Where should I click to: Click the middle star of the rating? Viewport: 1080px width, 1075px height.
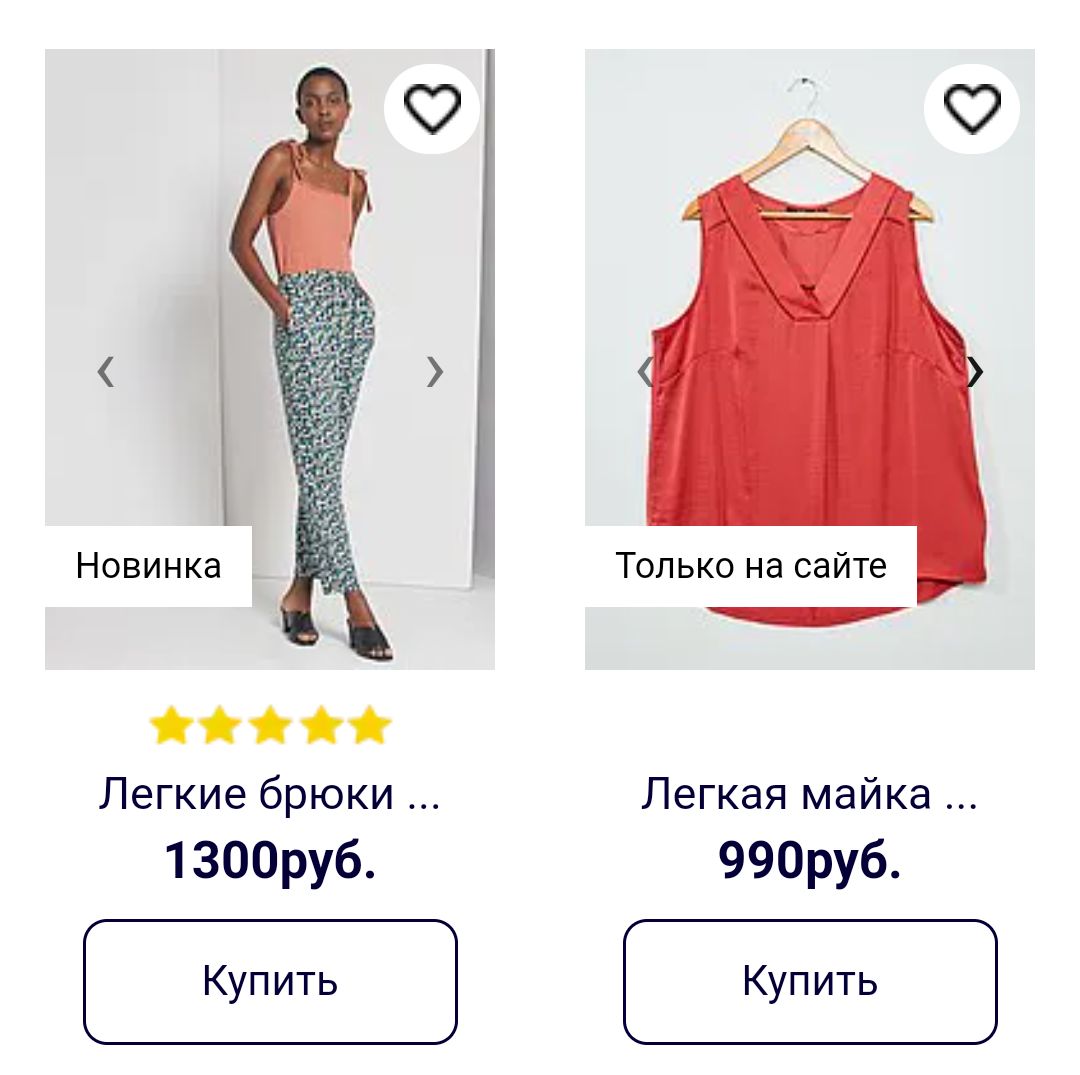click(270, 725)
